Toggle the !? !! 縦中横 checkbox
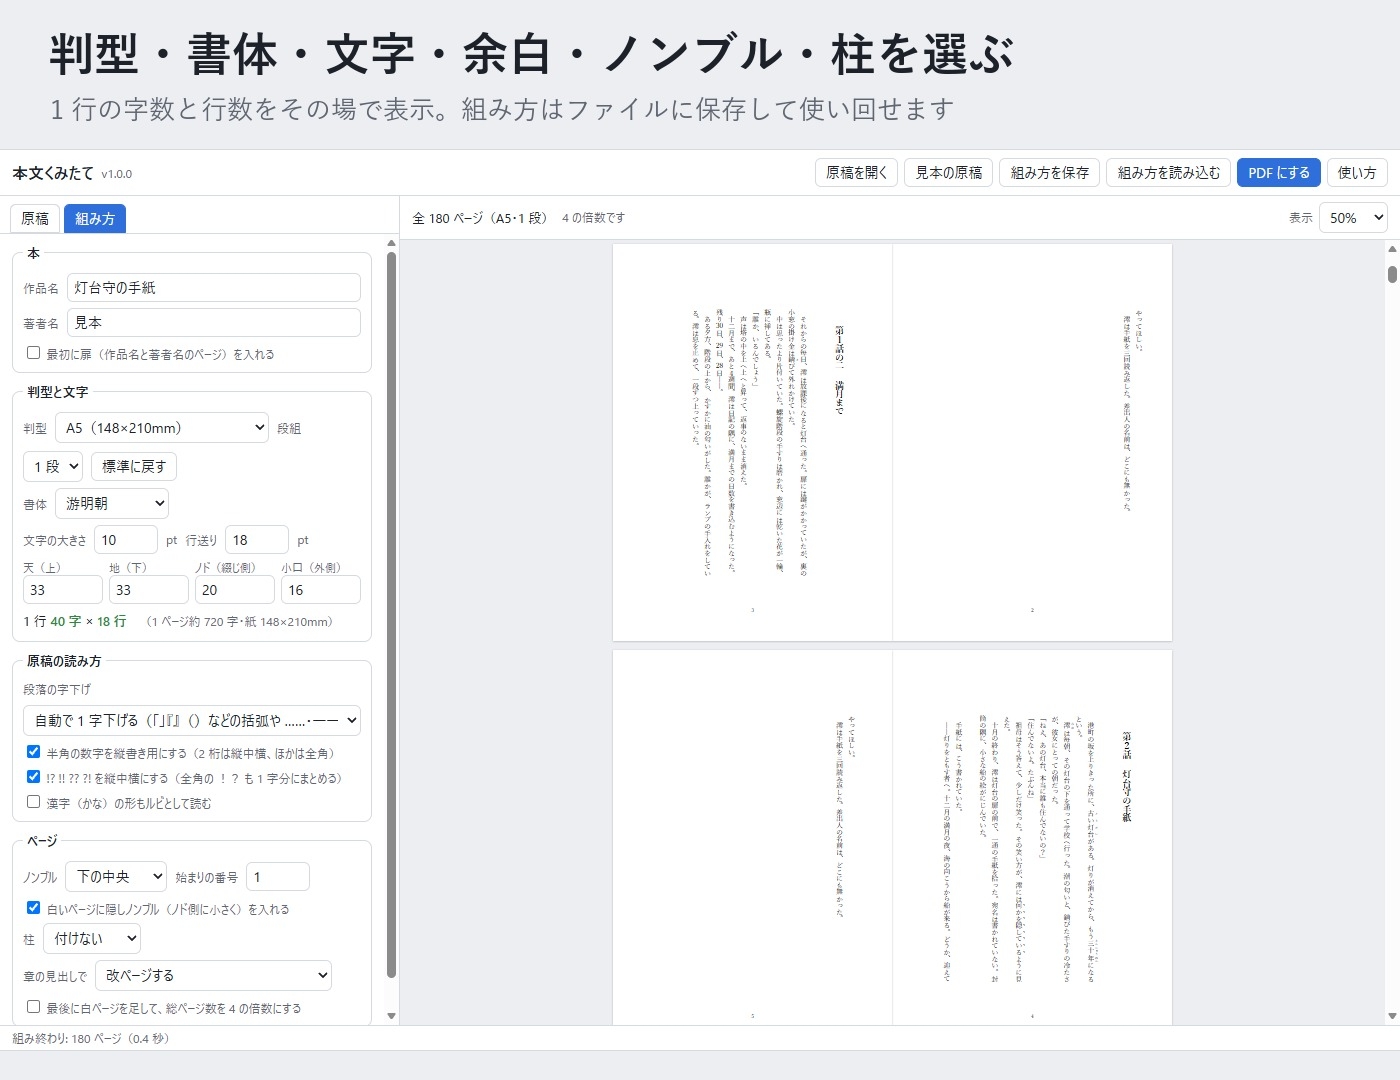 pyautogui.click(x=33, y=777)
